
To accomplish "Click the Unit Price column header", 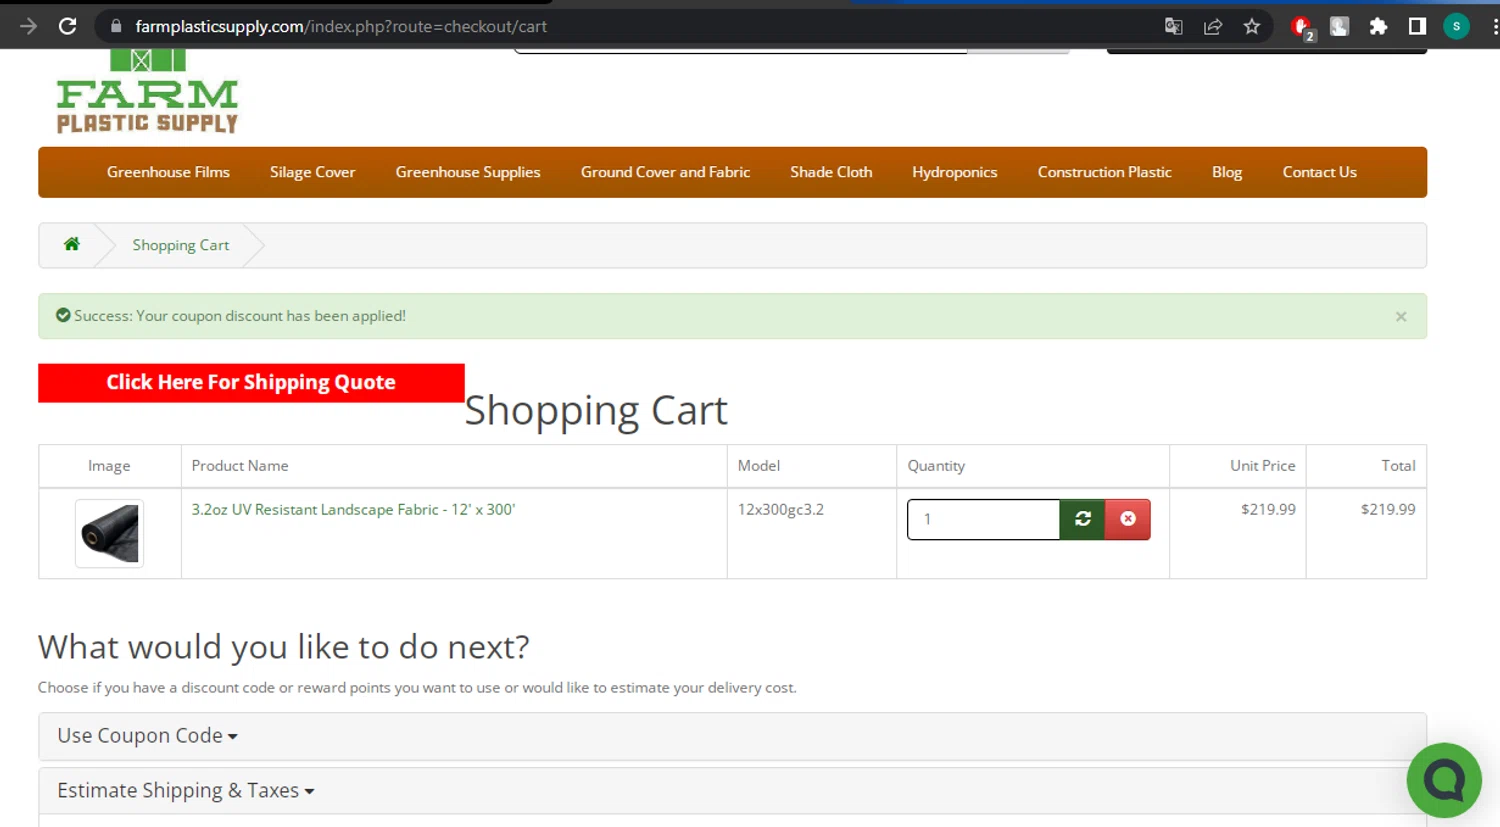I will [1262, 466].
